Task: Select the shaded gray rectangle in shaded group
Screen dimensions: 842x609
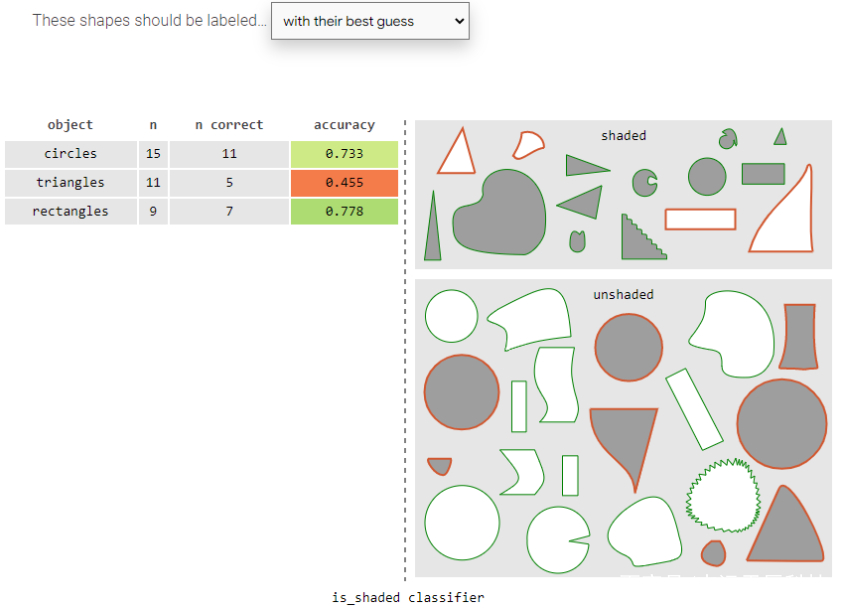Action: click(763, 174)
